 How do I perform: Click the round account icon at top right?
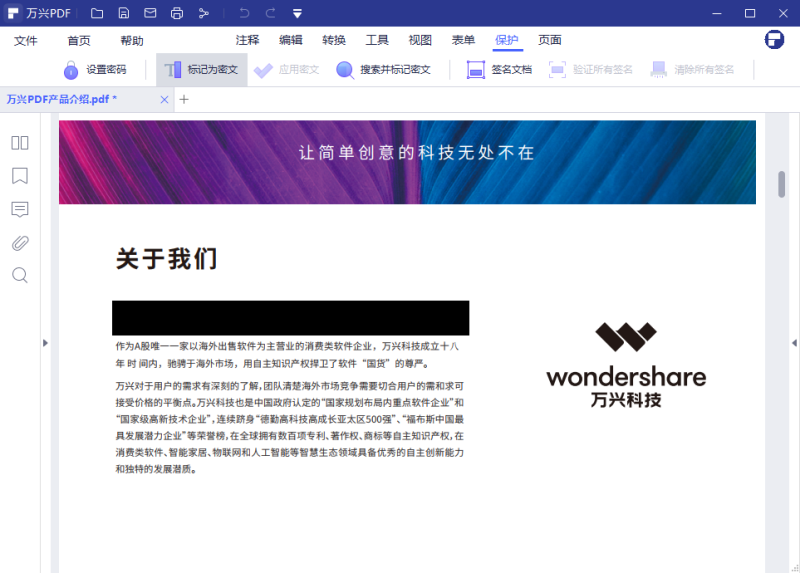pyautogui.click(x=774, y=39)
